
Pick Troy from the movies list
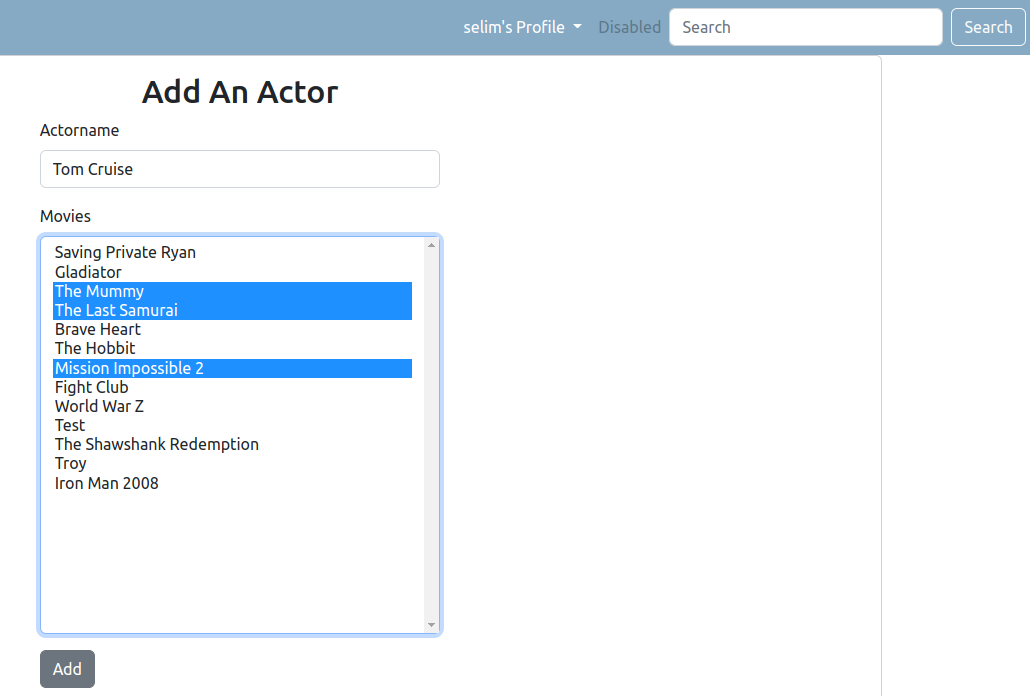click(x=233, y=464)
